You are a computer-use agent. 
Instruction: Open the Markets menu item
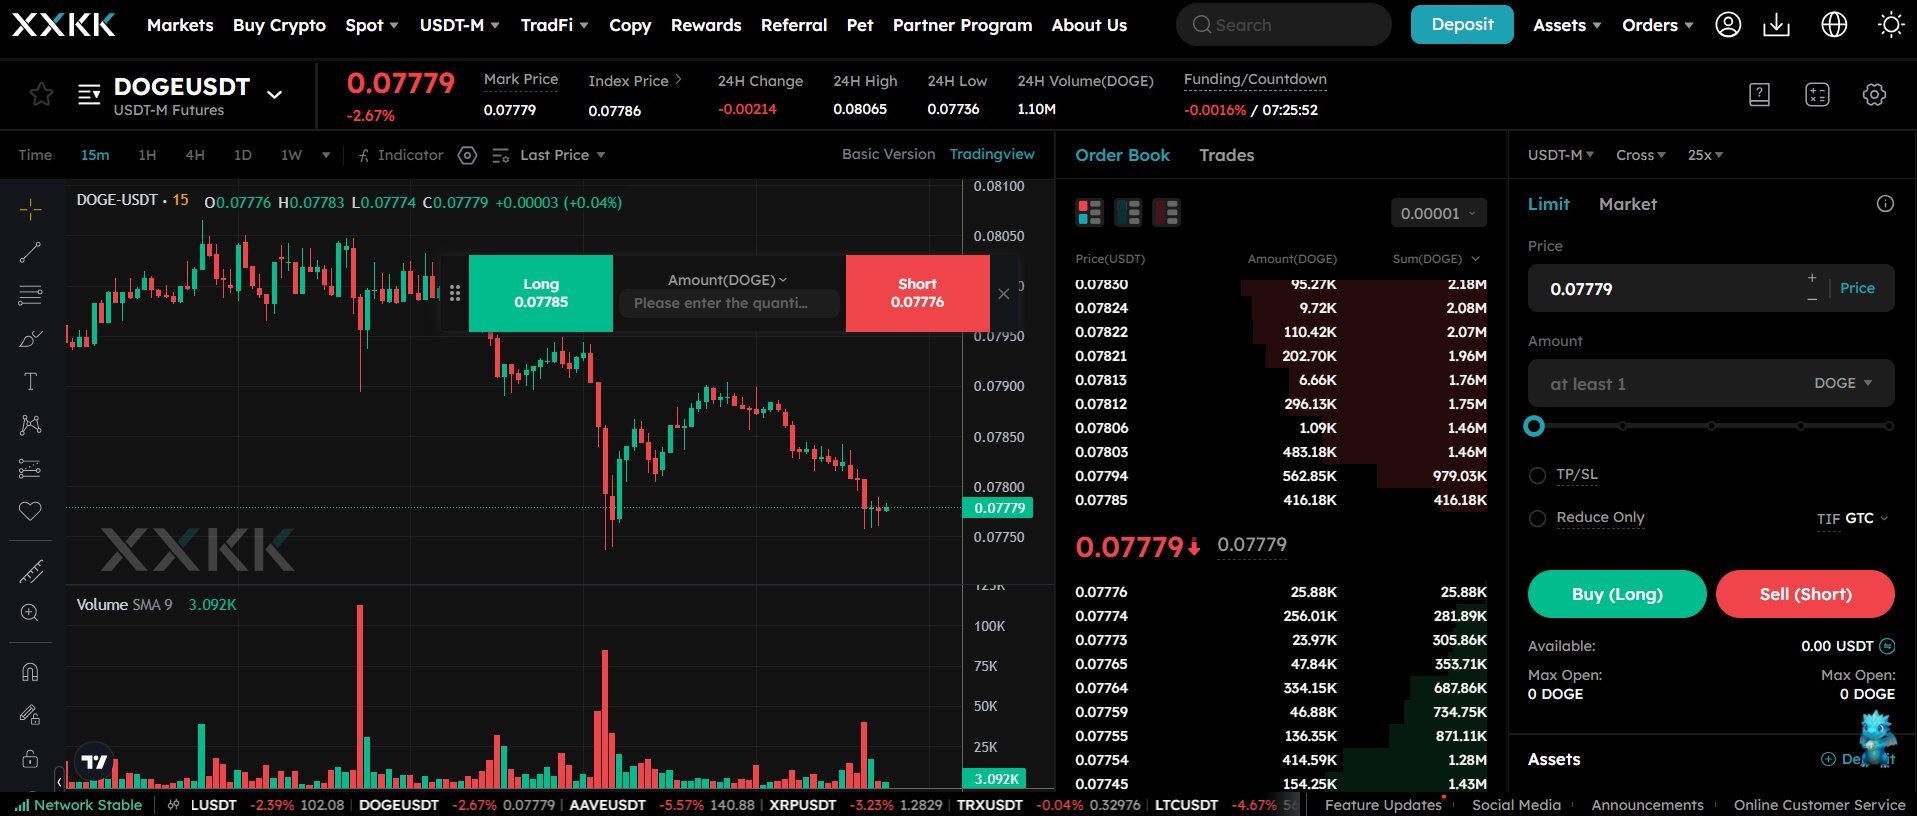[x=180, y=25]
